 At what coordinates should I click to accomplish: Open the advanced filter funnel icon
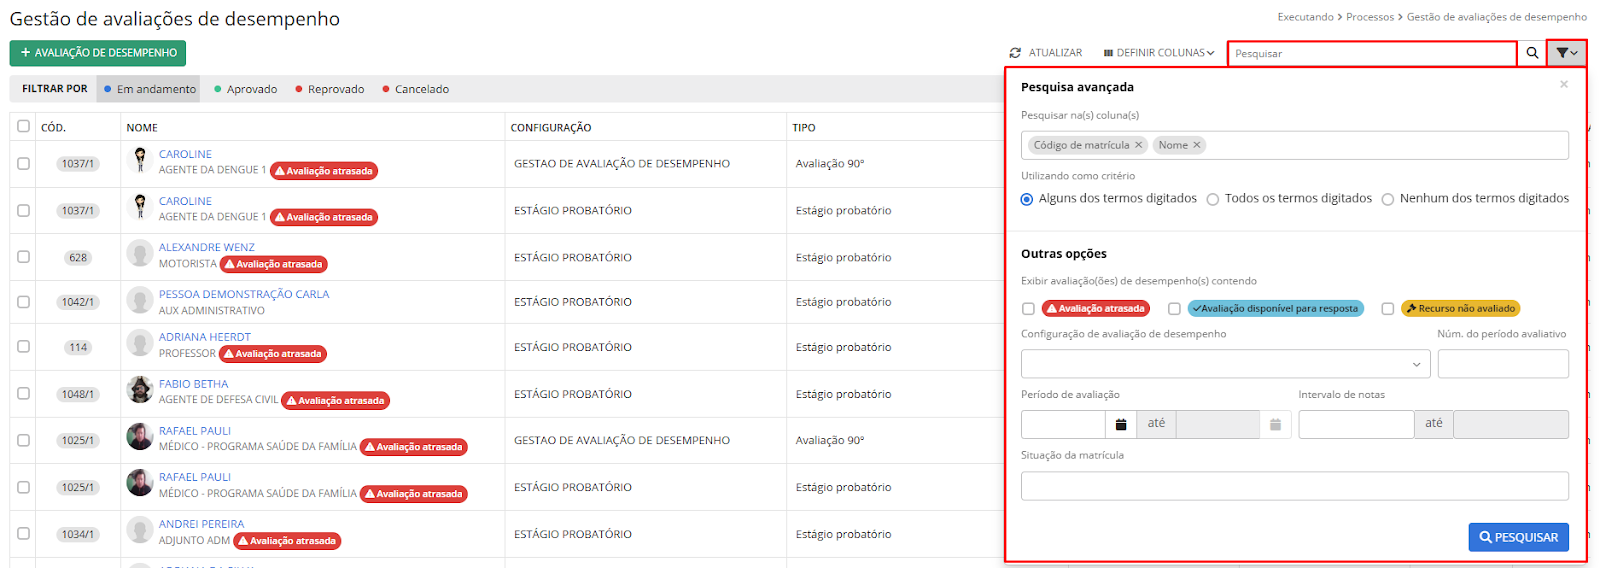[x=1566, y=53]
